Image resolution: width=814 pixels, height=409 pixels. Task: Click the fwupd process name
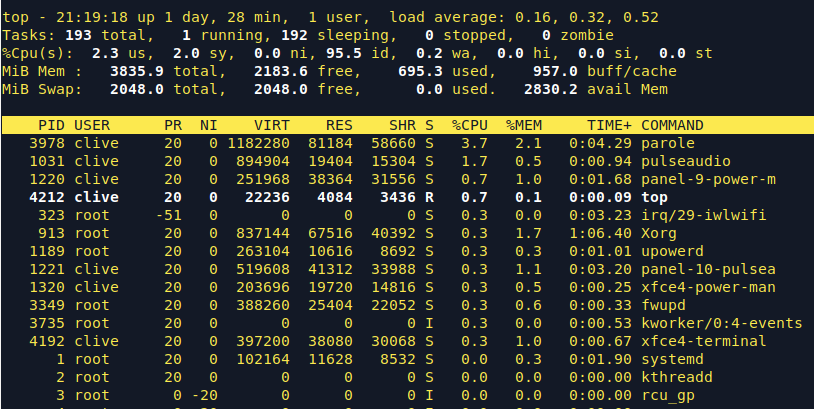(663, 306)
